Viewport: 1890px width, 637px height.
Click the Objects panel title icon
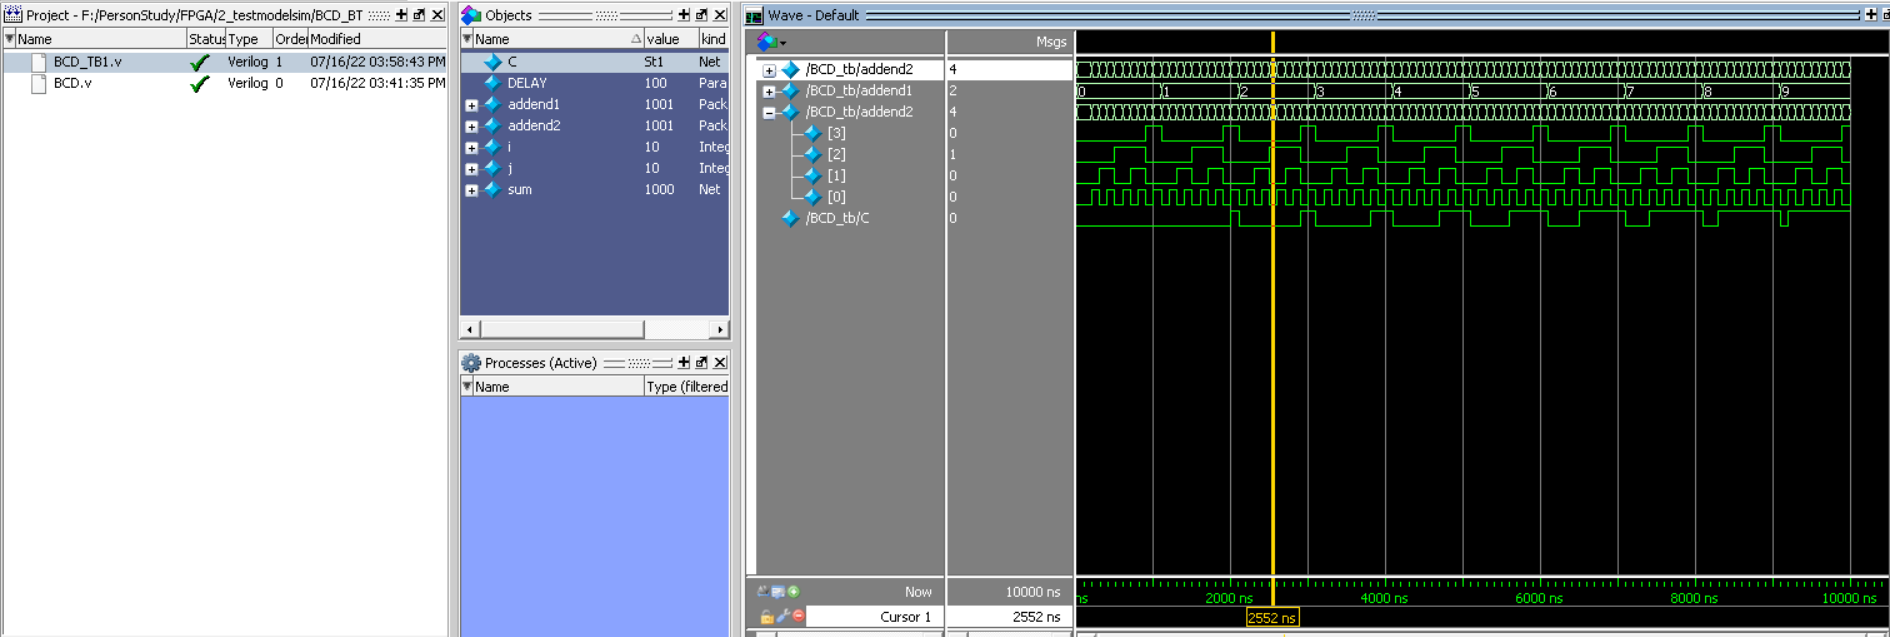coord(471,15)
